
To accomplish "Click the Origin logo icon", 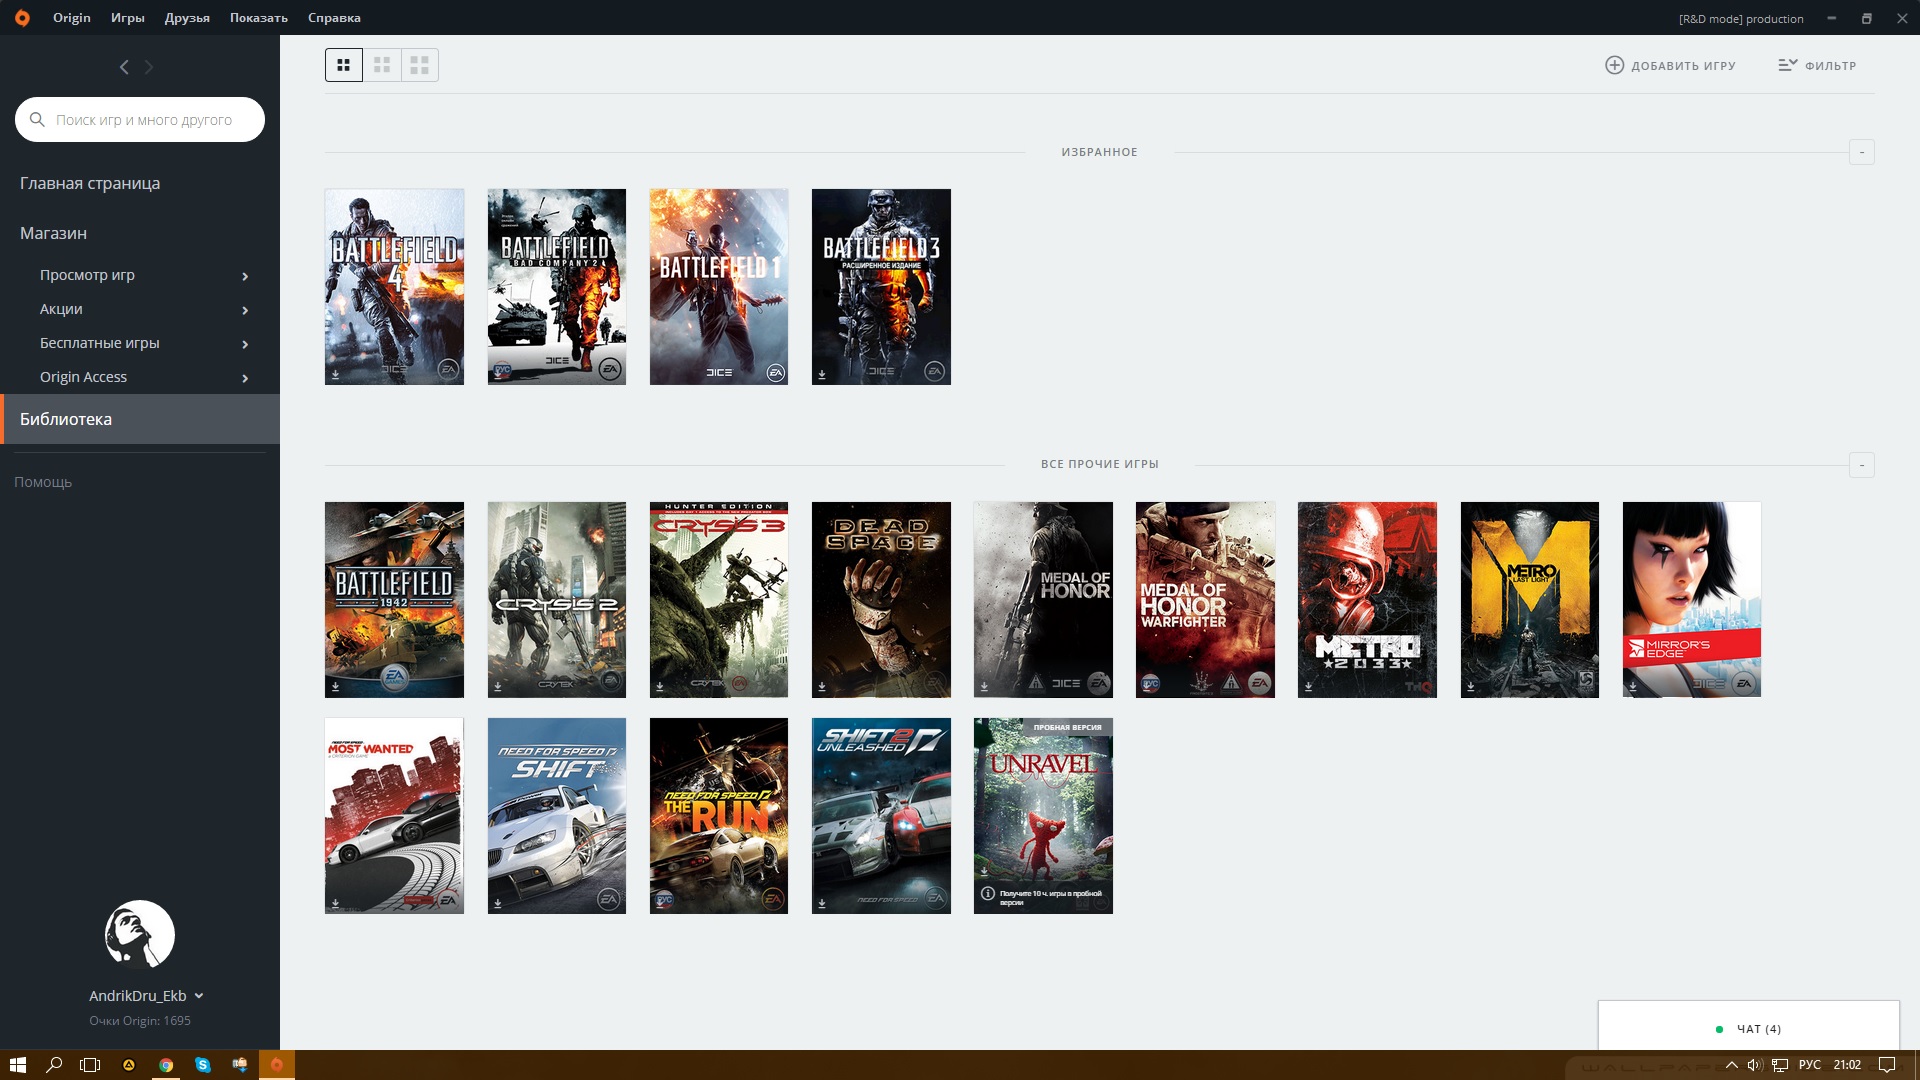I will pyautogui.click(x=22, y=18).
